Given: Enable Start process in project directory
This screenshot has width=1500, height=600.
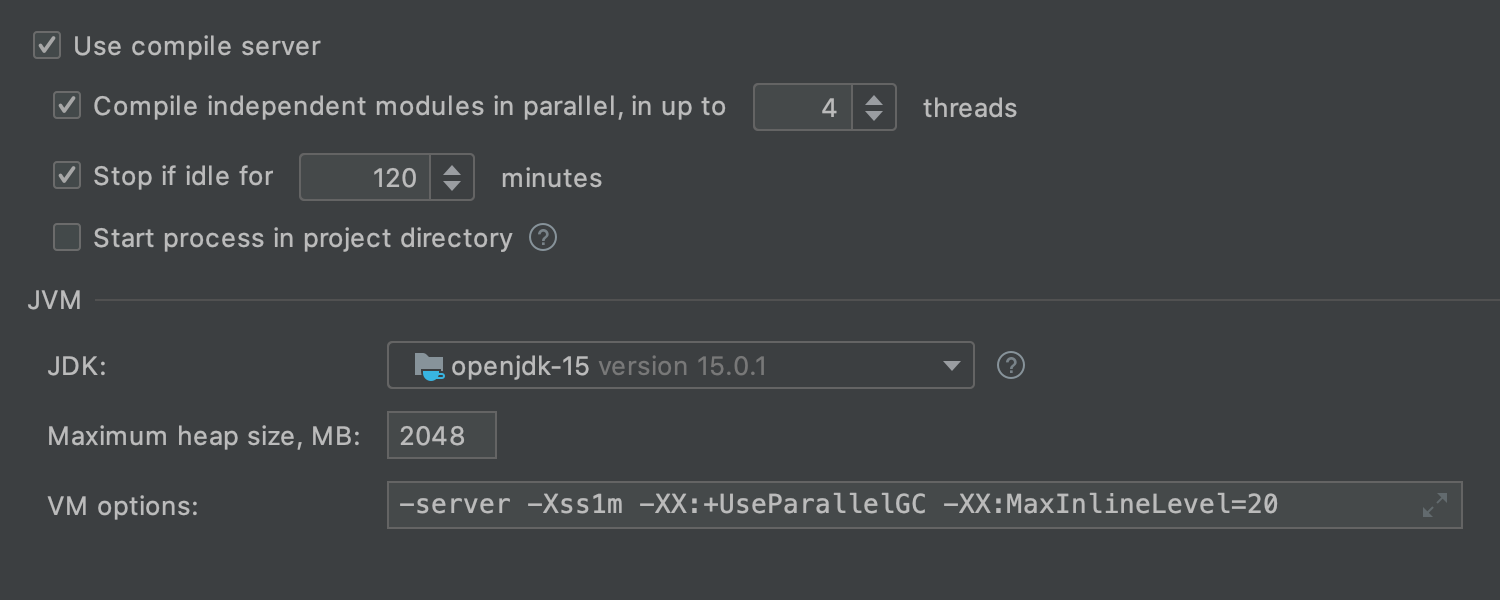Looking at the screenshot, I should click(67, 238).
